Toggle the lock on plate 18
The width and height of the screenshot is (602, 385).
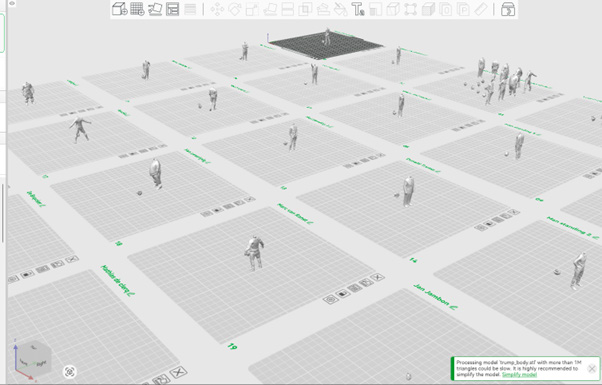pyautogui.click(x=218, y=210)
